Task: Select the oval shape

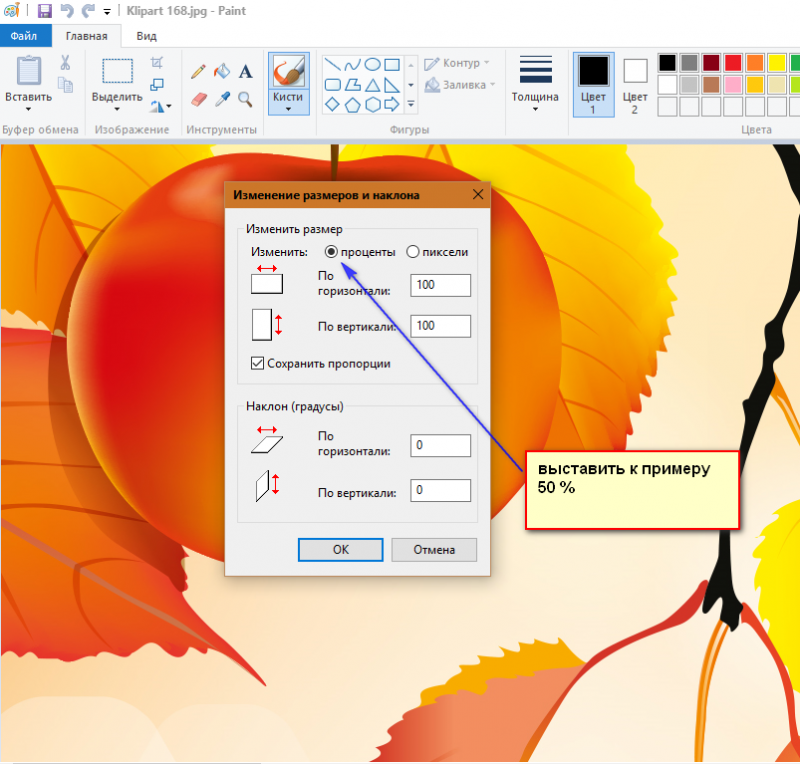Action: click(x=372, y=65)
